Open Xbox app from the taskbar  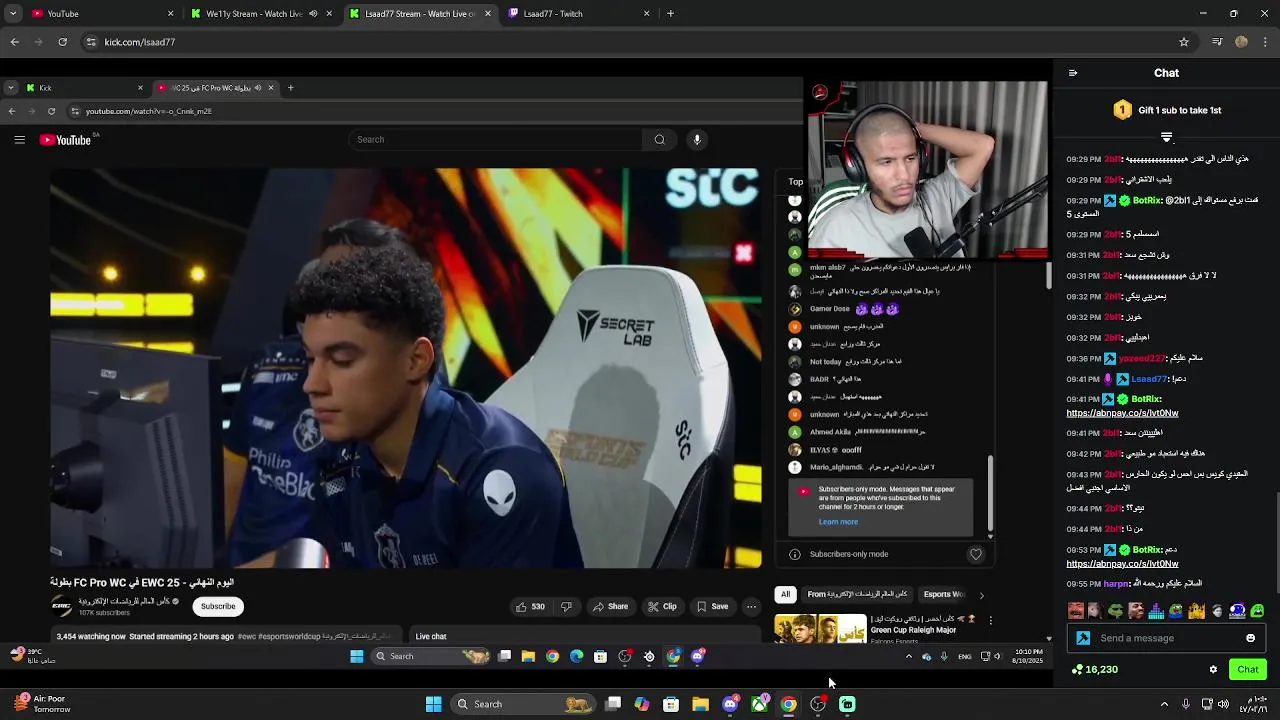(760, 704)
